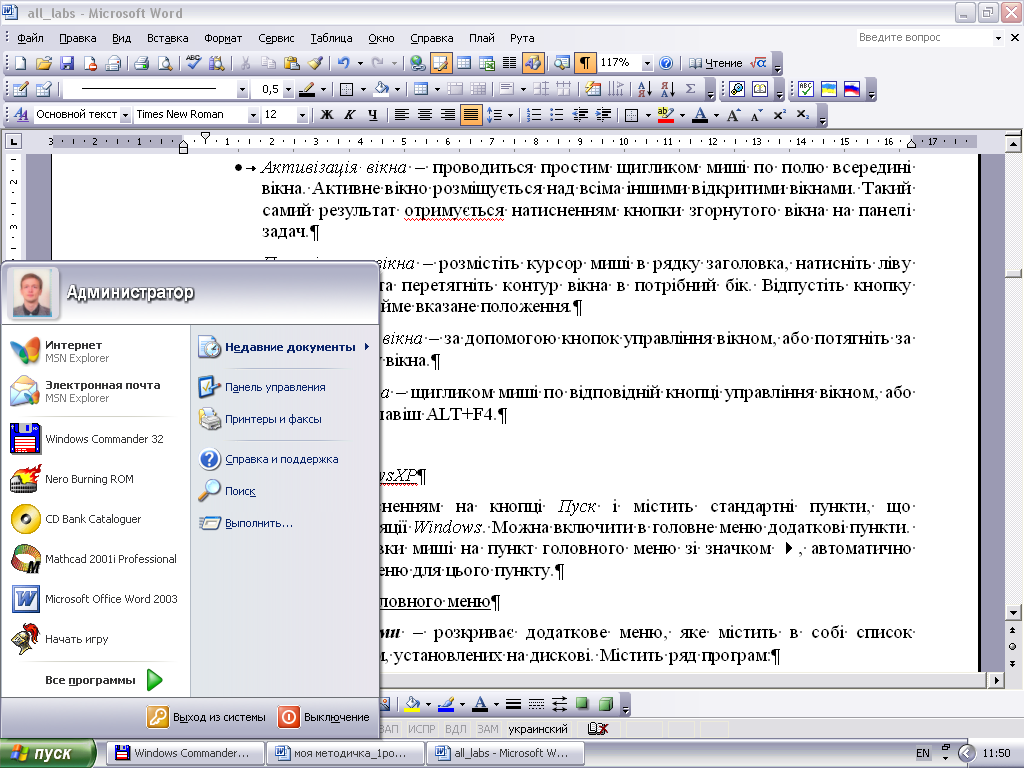1024x768 pixels.
Task: Select the Russian flag language icon
Action: pyautogui.click(x=852, y=89)
